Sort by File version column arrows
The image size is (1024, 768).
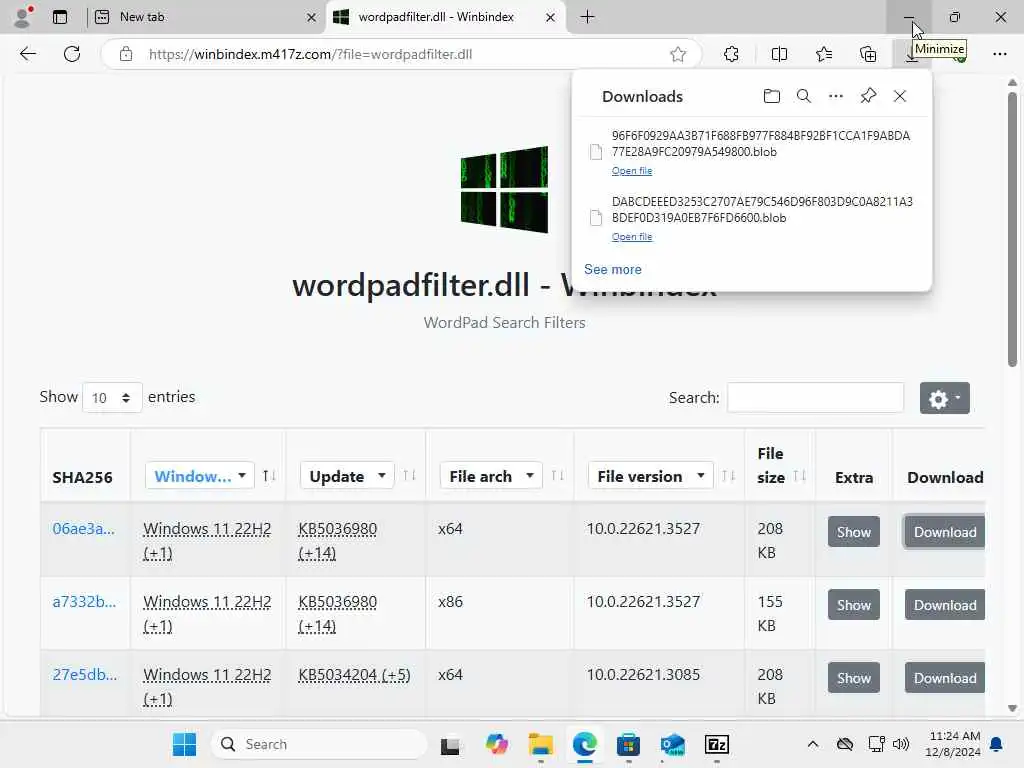[x=728, y=476]
